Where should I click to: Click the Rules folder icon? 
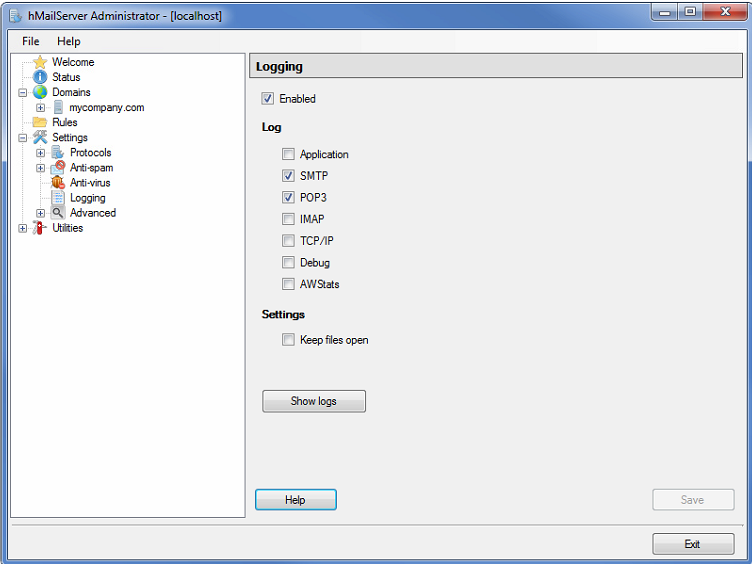pos(40,122)
